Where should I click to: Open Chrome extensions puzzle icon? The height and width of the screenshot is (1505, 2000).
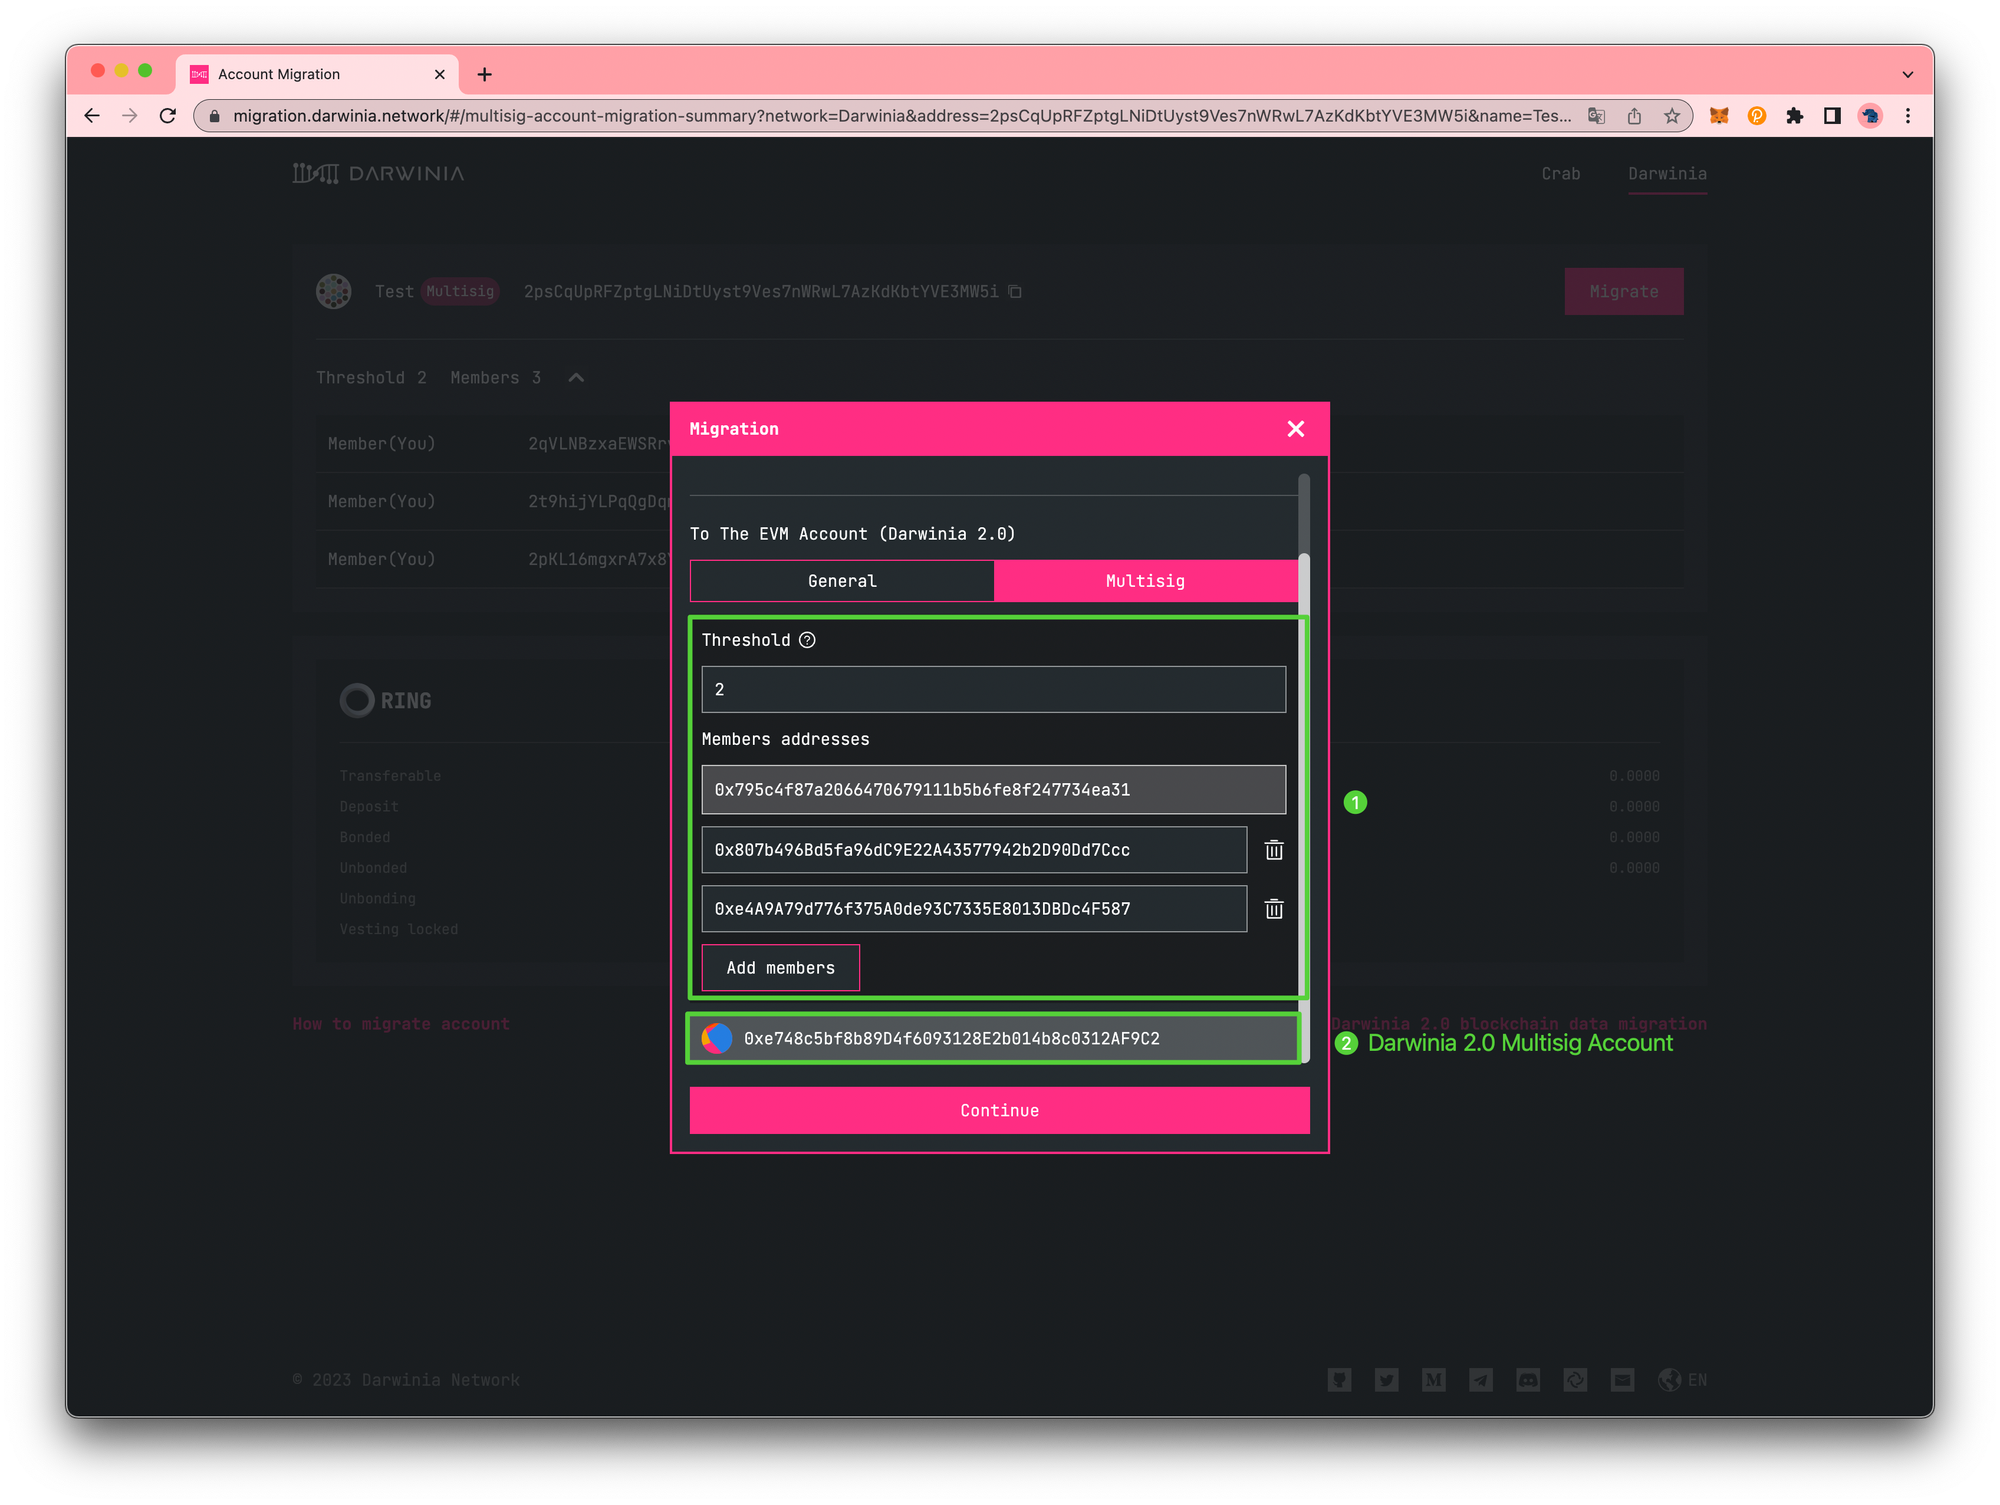point(1795,116)
